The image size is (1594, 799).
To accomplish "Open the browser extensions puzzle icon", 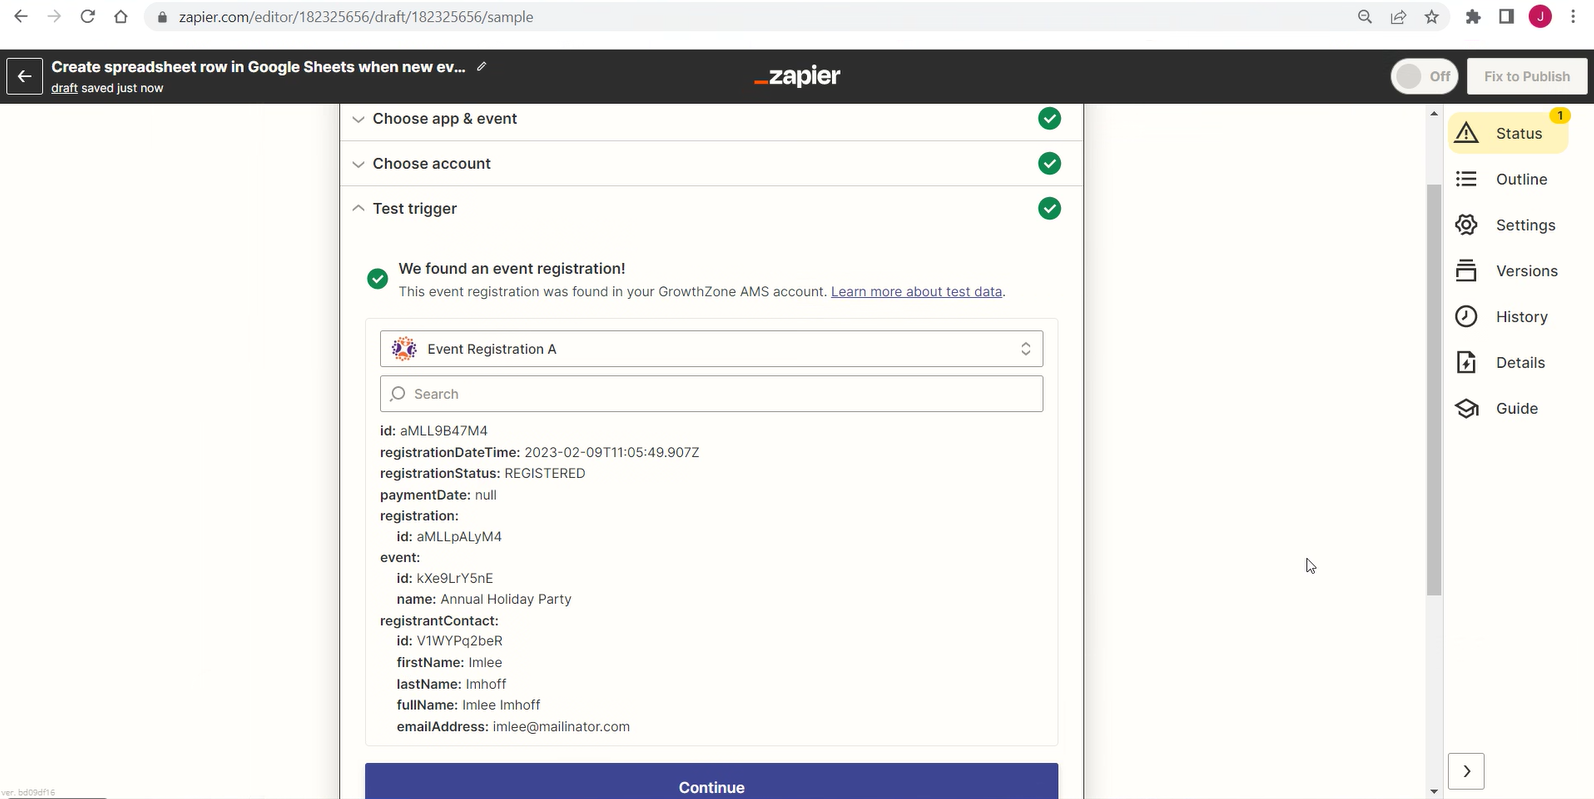I will [1473, 17].
